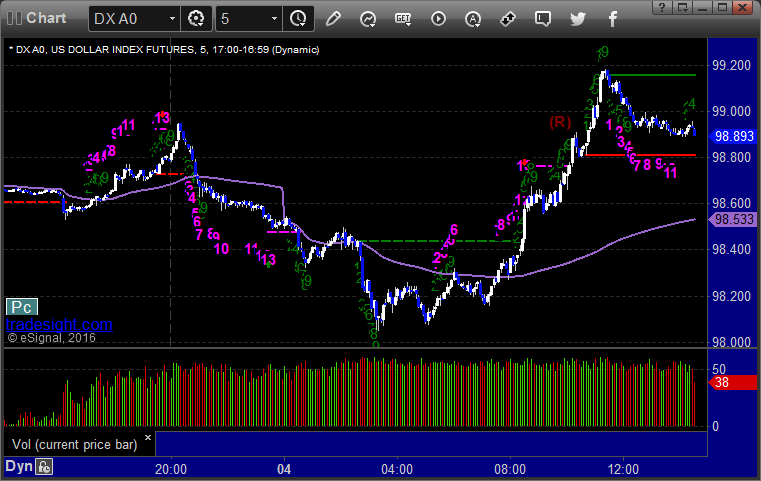761x481 pixels.
Task: Click the 99.000 price axis label
Action: (731, 111)
